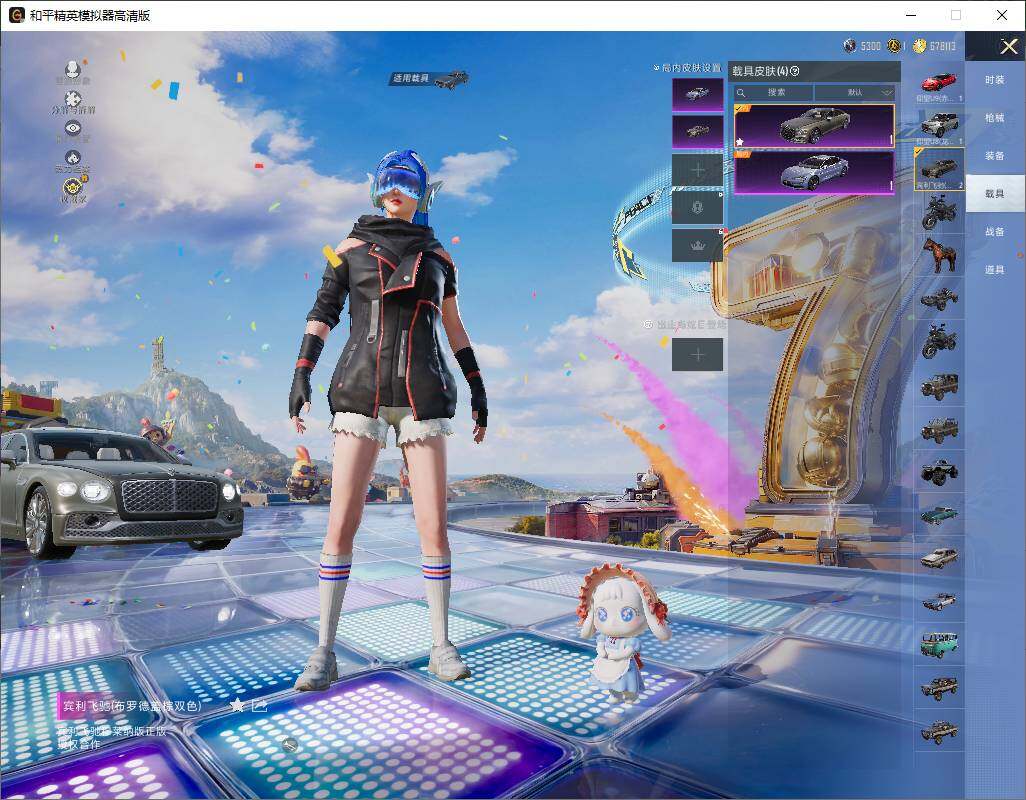Click the rotate icon on the floor

(x=290, y=744)
